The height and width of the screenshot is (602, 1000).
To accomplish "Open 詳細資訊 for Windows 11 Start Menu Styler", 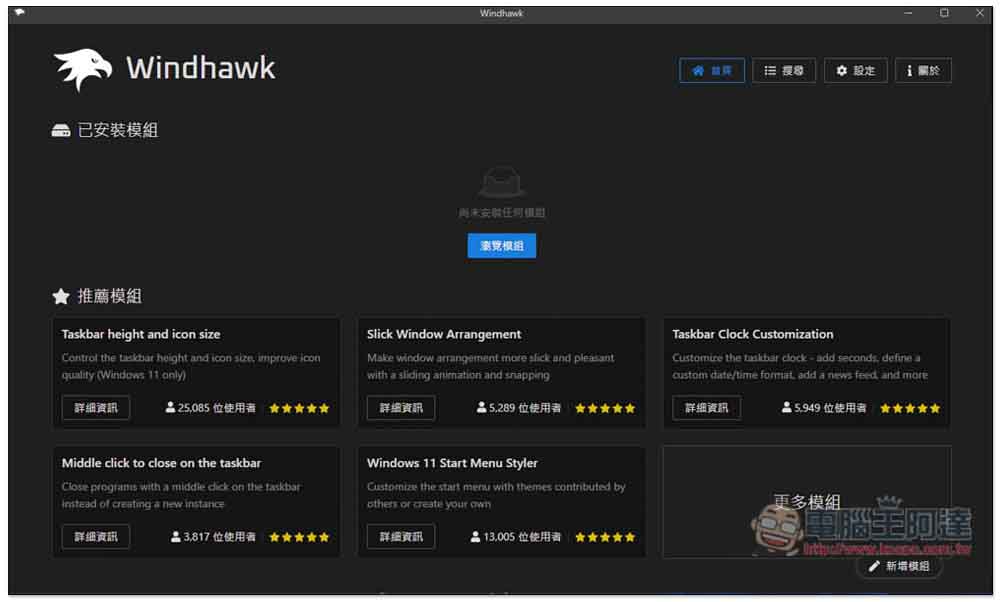I will pos(401,537).
